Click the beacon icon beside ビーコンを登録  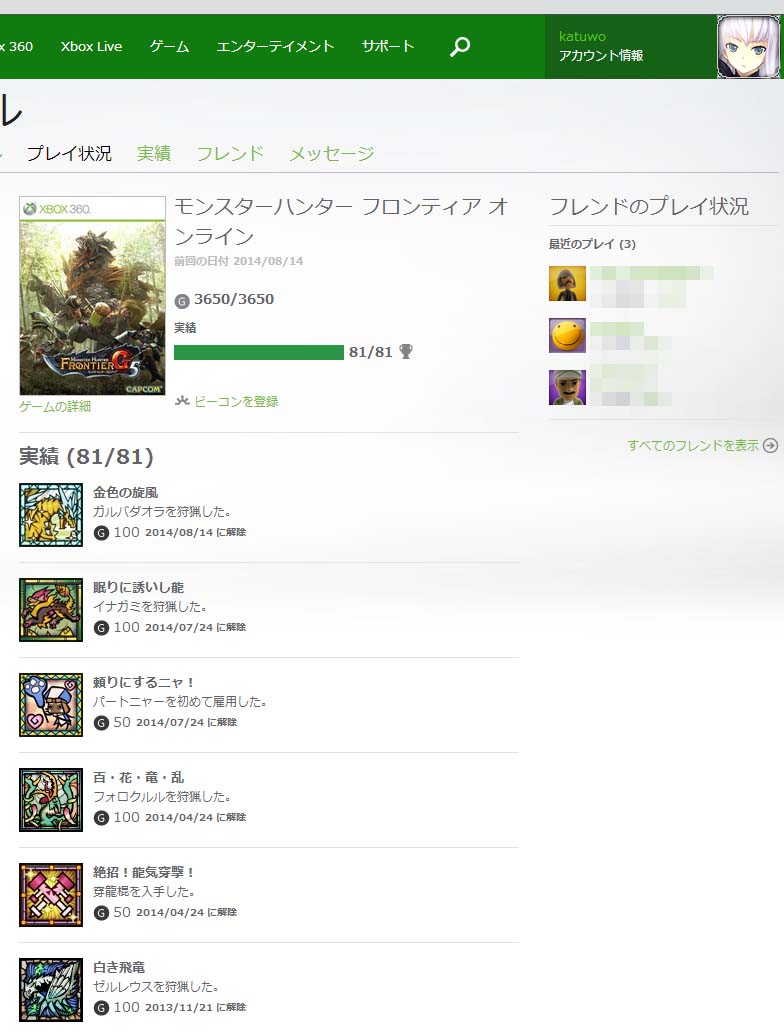coord(182,401)
